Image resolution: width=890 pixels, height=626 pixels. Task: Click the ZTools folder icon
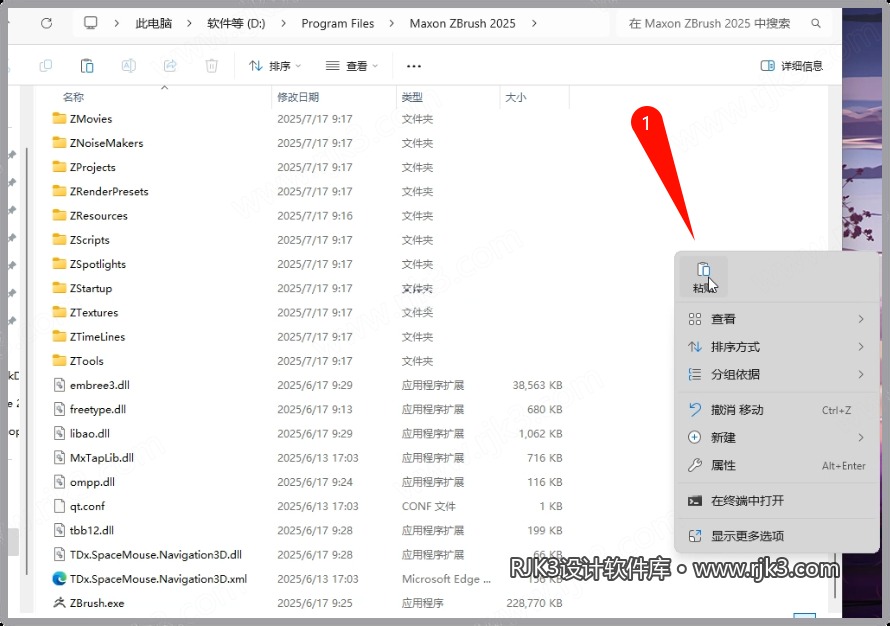(59, 360)
